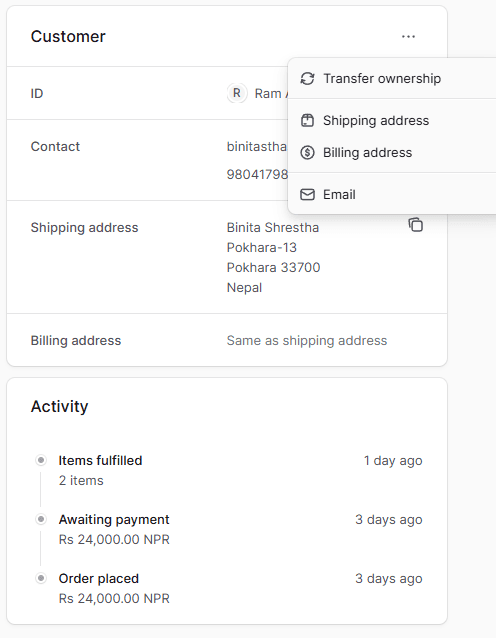Click Same as shipping address text
The width and height of the screenshot is (496, 638).
(x=307, y=341)
